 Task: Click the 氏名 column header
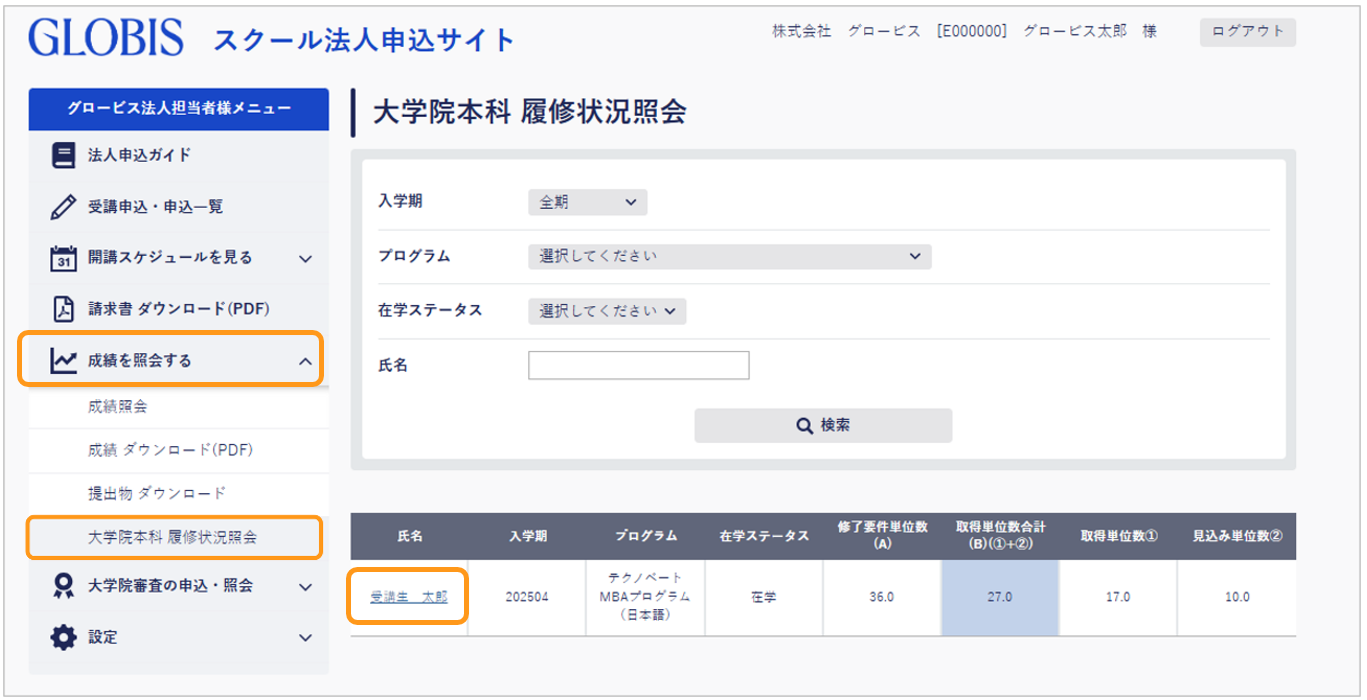click(410, 537)
